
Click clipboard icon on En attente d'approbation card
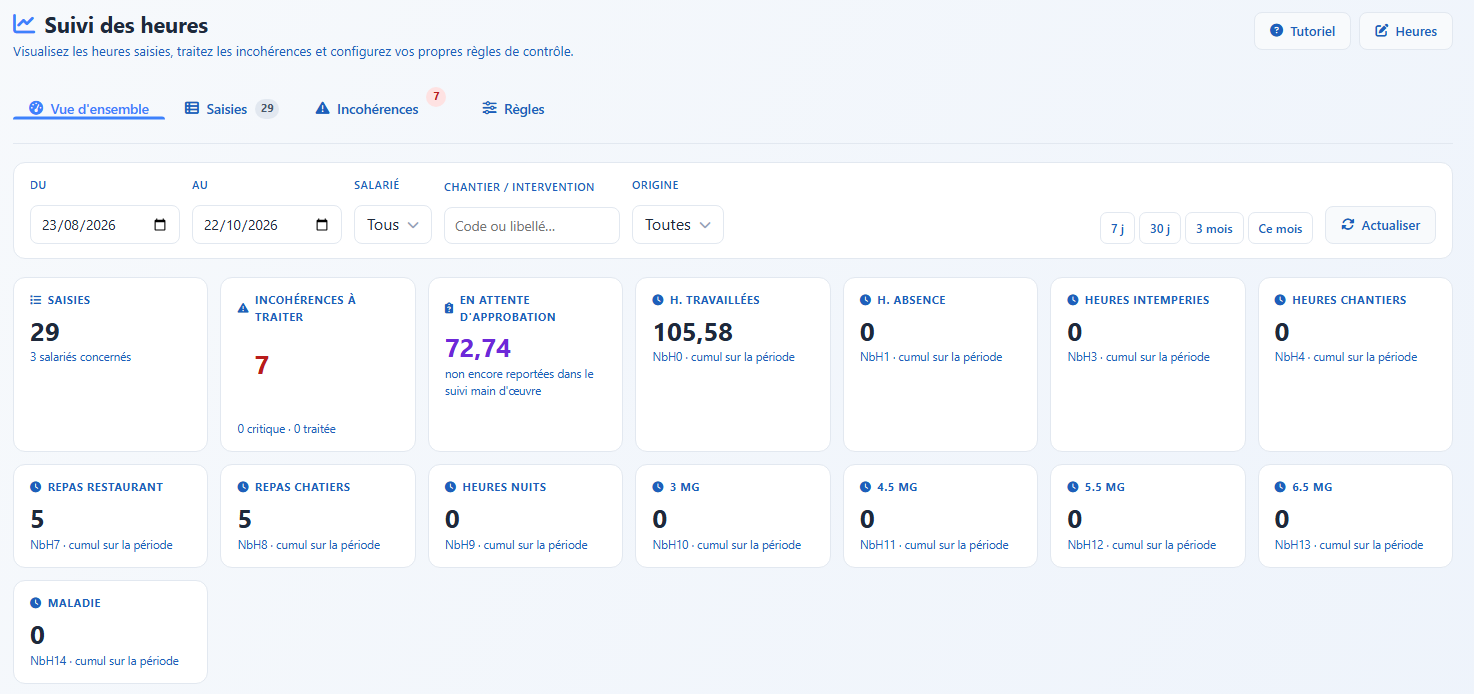(450, 308)
